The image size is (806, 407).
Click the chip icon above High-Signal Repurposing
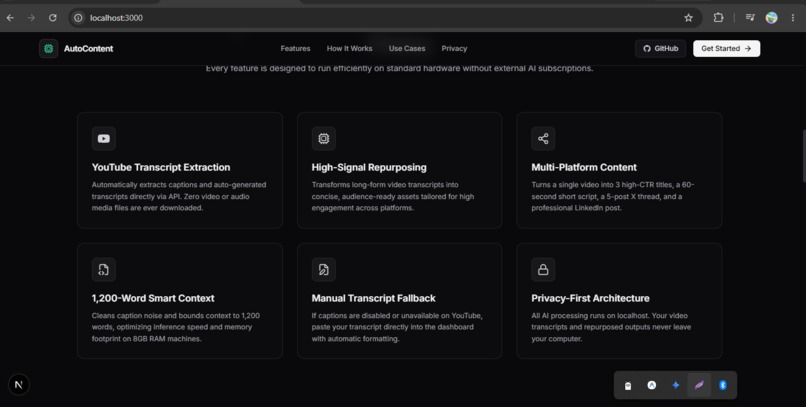coord(323,138)
